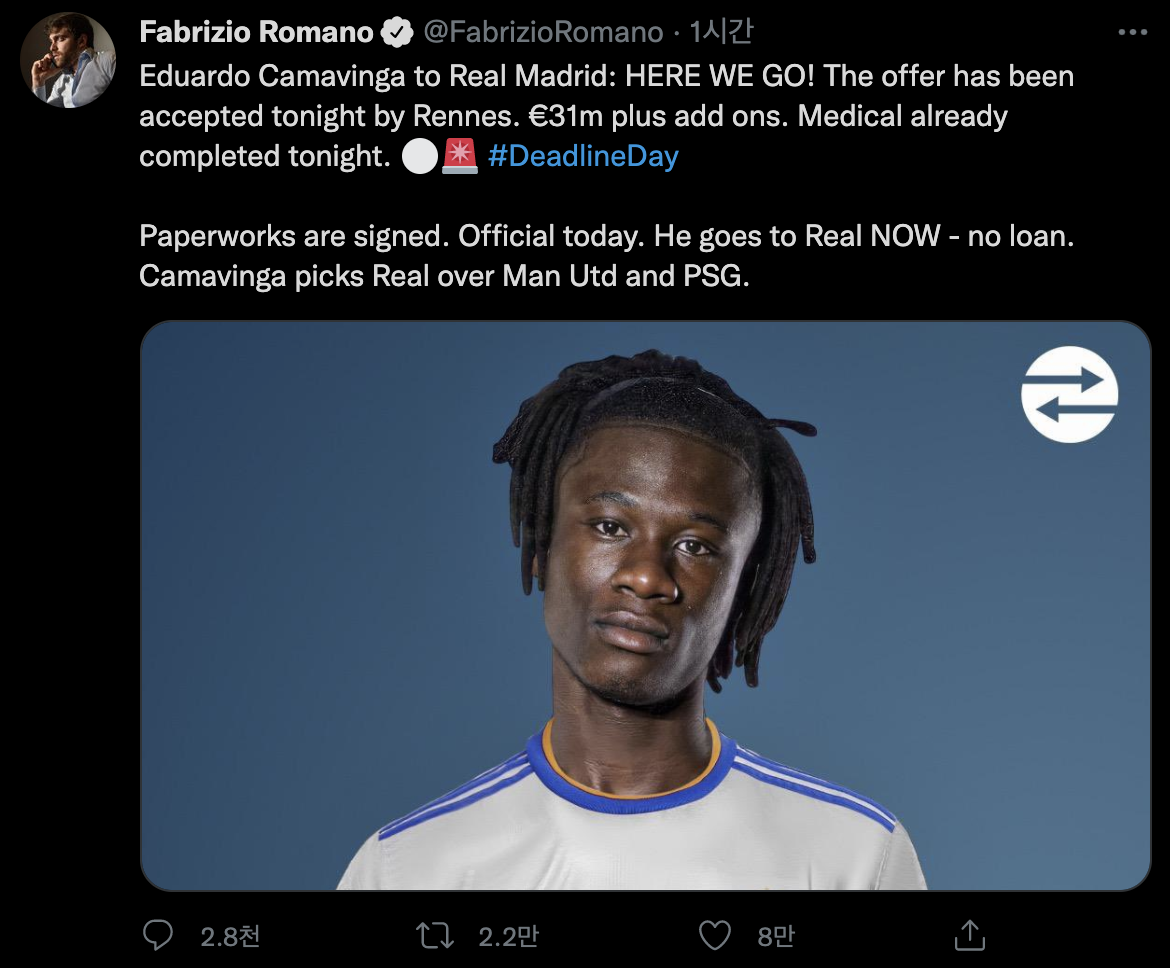Open the Camavinga player photo
Screen dimensions: 1170x968
click(x=645, y=605)
